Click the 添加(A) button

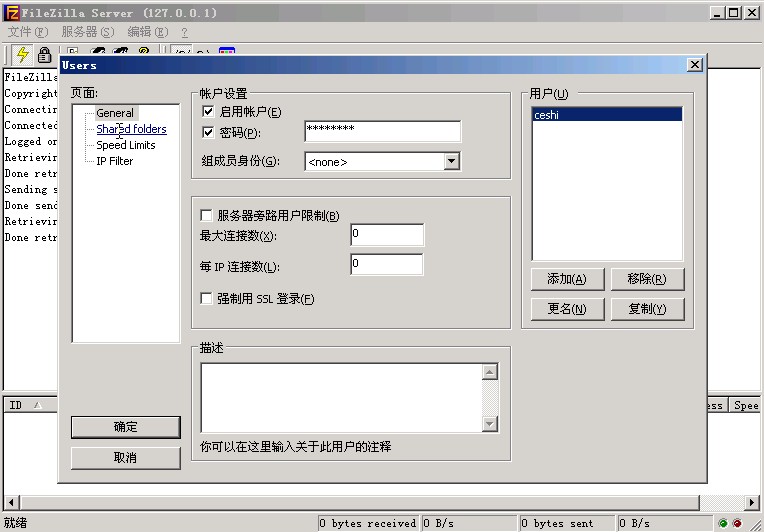[x=568, y=279]
